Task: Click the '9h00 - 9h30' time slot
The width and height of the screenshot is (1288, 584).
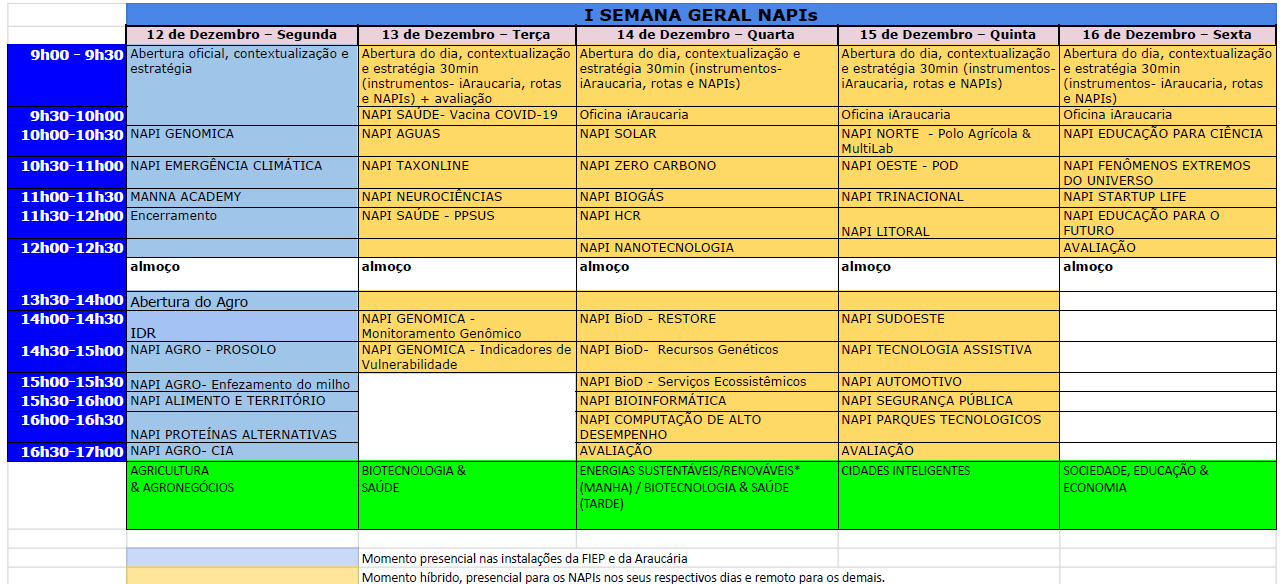Action: [x=66, y=76]
